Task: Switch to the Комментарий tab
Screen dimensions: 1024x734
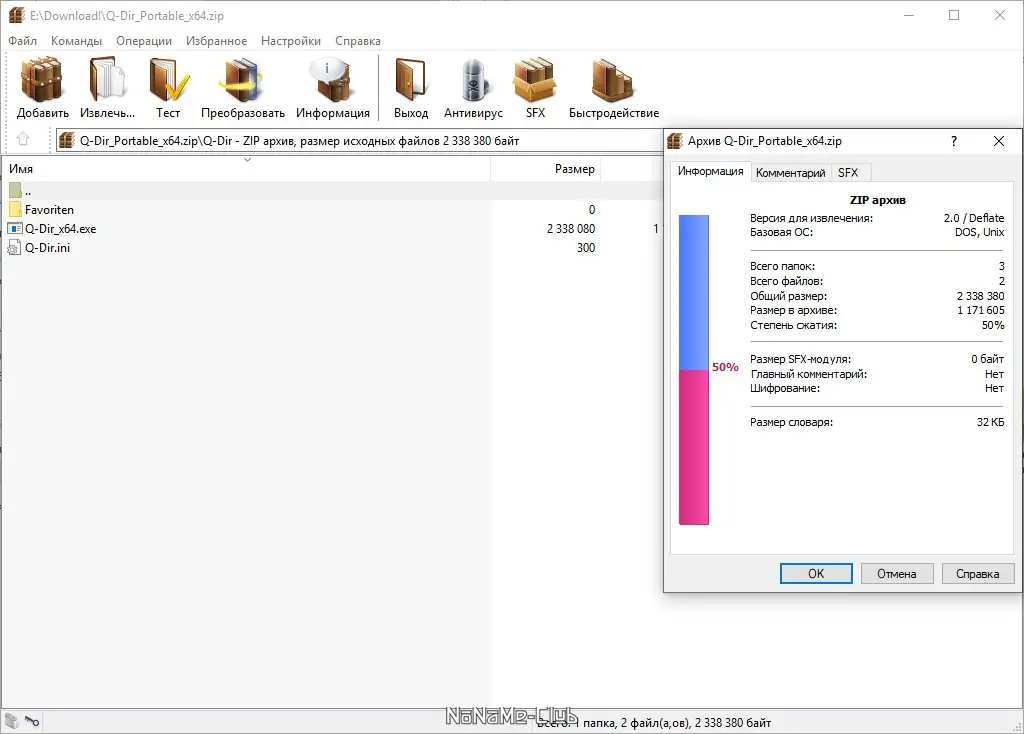Action: (790, 172)
